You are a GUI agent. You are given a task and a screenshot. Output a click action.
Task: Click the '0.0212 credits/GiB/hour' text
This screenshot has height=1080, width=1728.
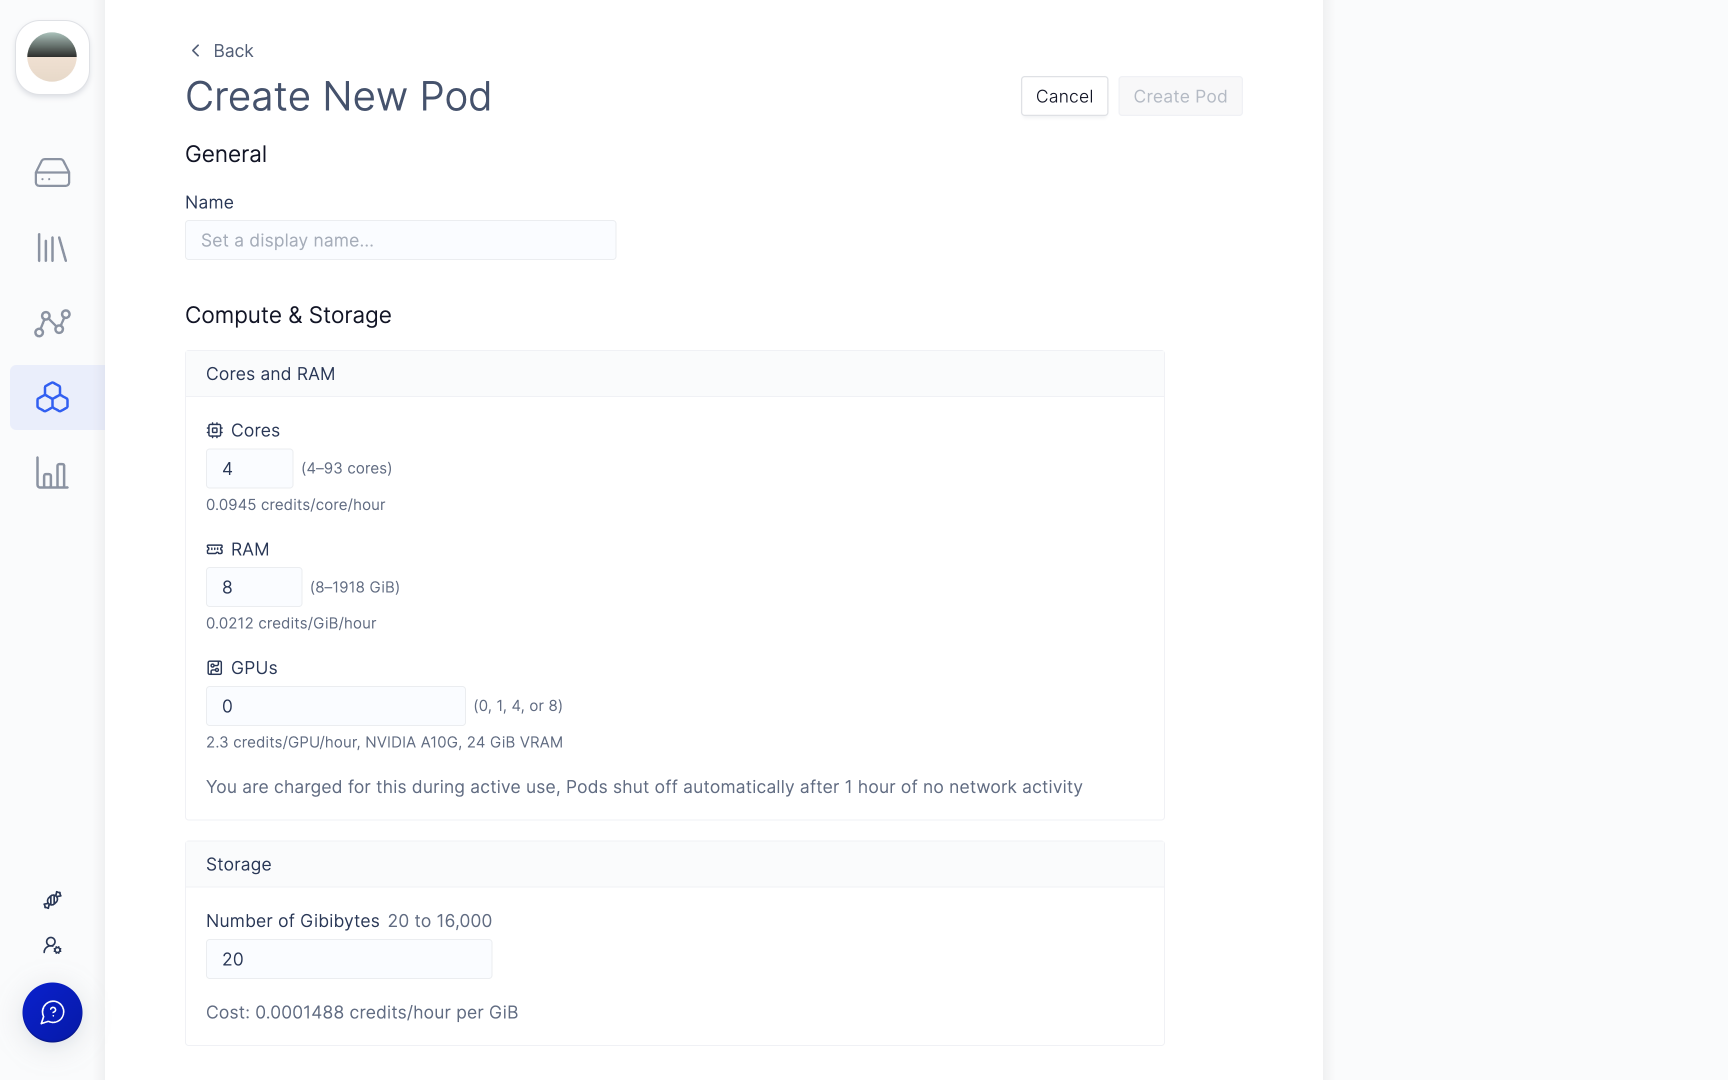point(291,623)
